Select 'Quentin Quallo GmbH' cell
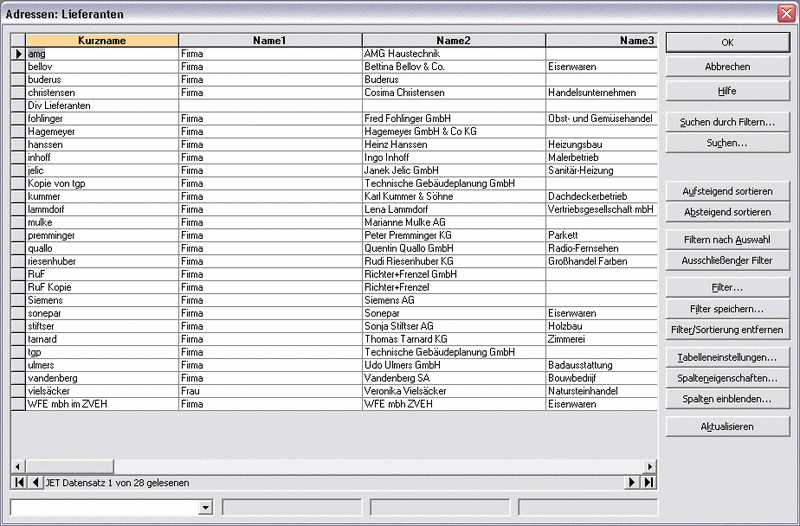This screenshot has width=800, height=526. pos(454,248)
